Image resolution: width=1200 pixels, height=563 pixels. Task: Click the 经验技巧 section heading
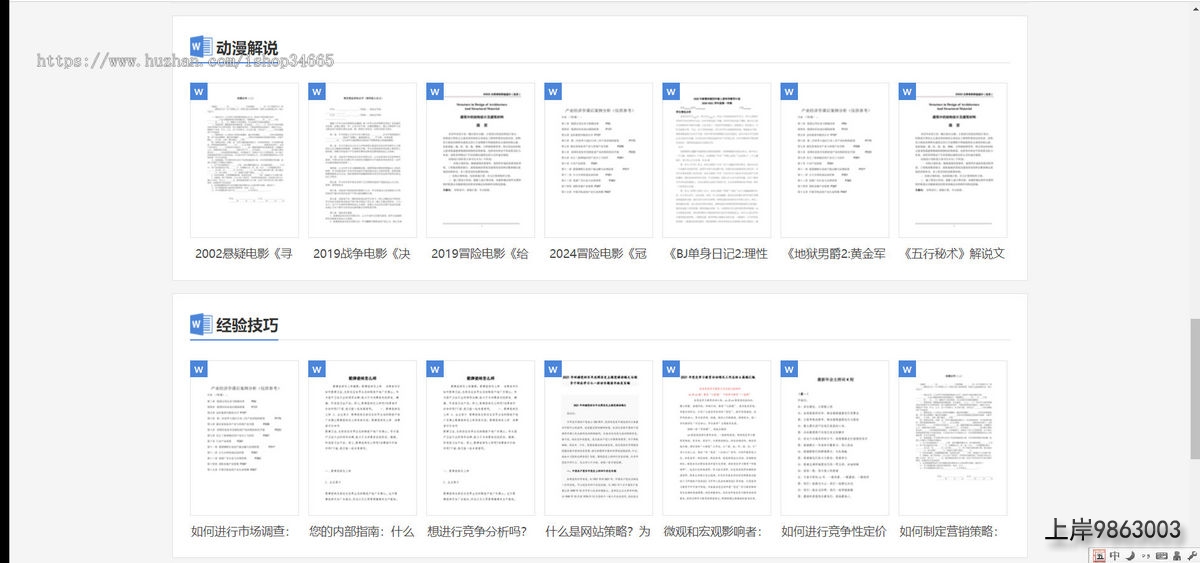click(247, 325)
